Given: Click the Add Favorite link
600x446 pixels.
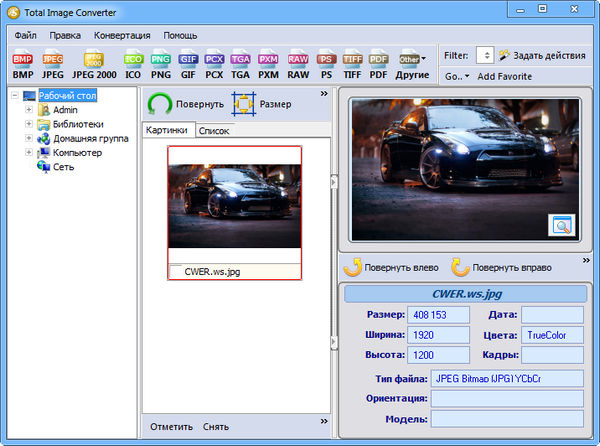Looking at the screenshot, I should point(505,77).
